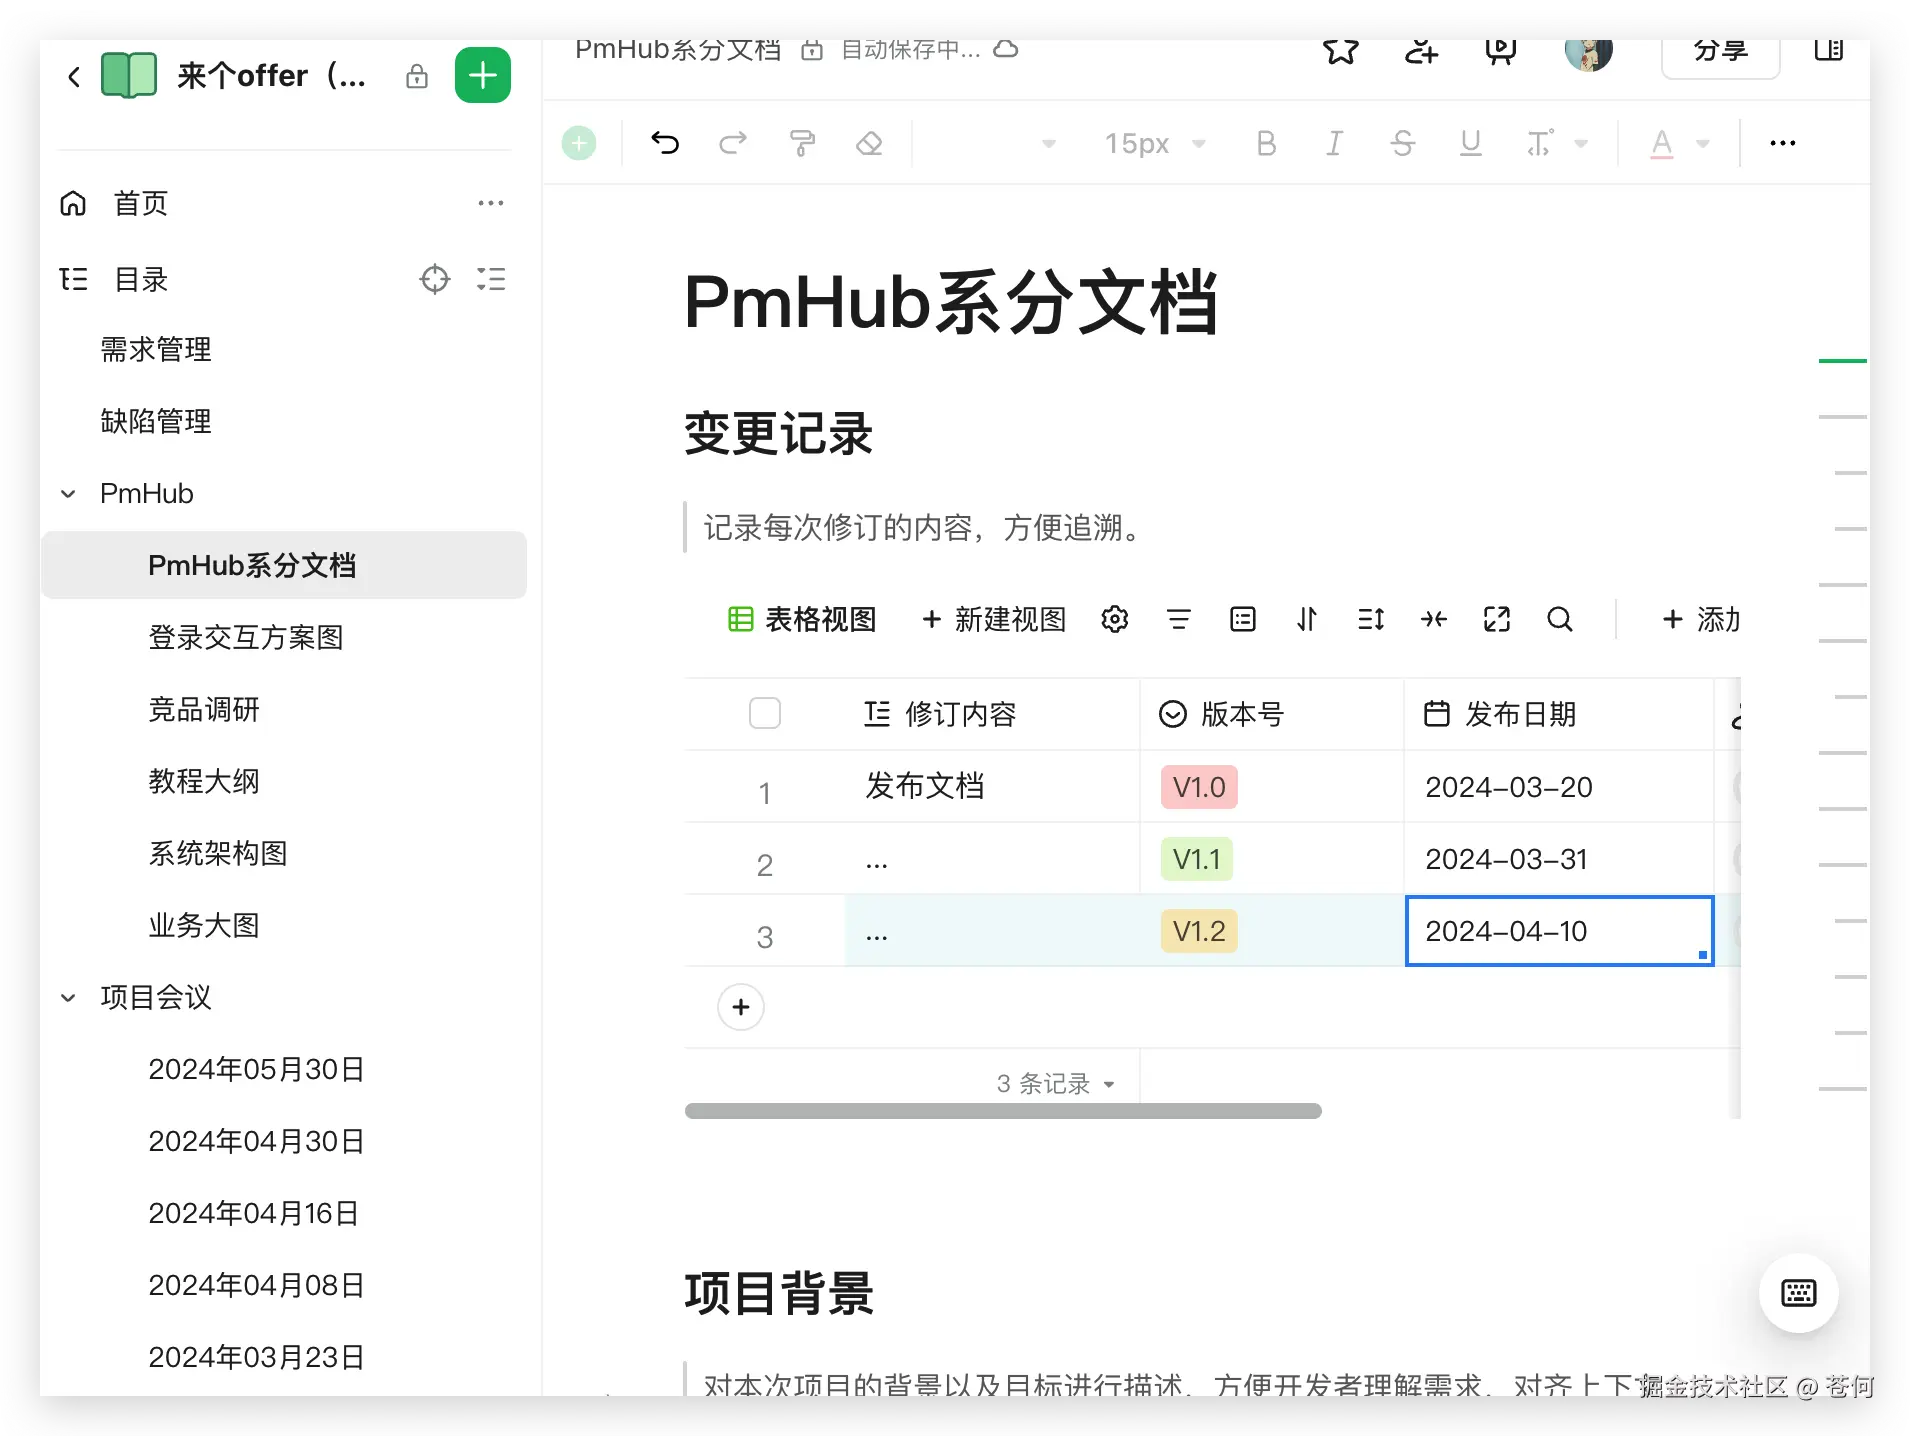Screen dimensions: 1910x1436
Task: Open meeting note 2024年04月08日
Action: 256,1285
